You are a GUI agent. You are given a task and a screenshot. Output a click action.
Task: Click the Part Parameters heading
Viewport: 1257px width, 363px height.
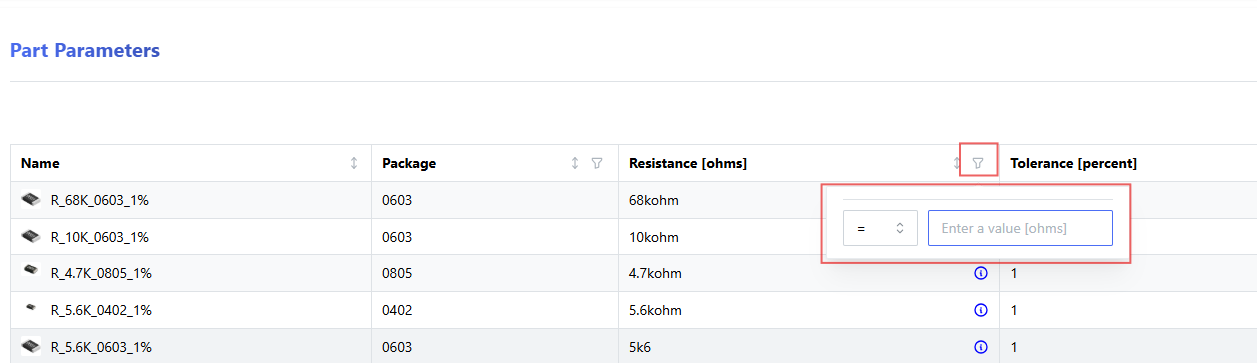(85, 50)
